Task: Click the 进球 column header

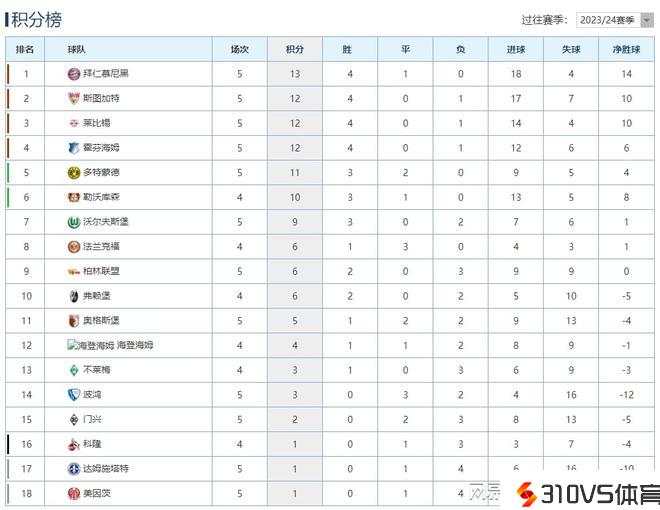Action: [x=515, y=49]
